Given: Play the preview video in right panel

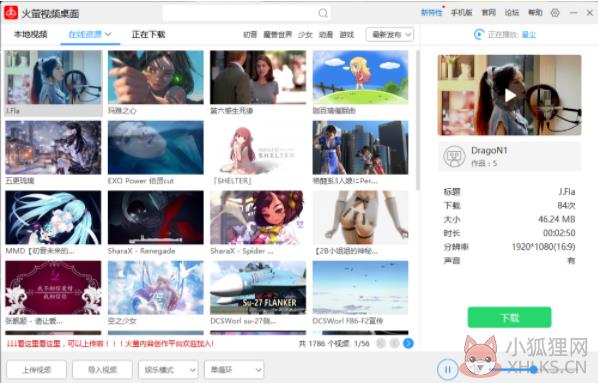Looking at the screenshot, I should tap(510, 95).
